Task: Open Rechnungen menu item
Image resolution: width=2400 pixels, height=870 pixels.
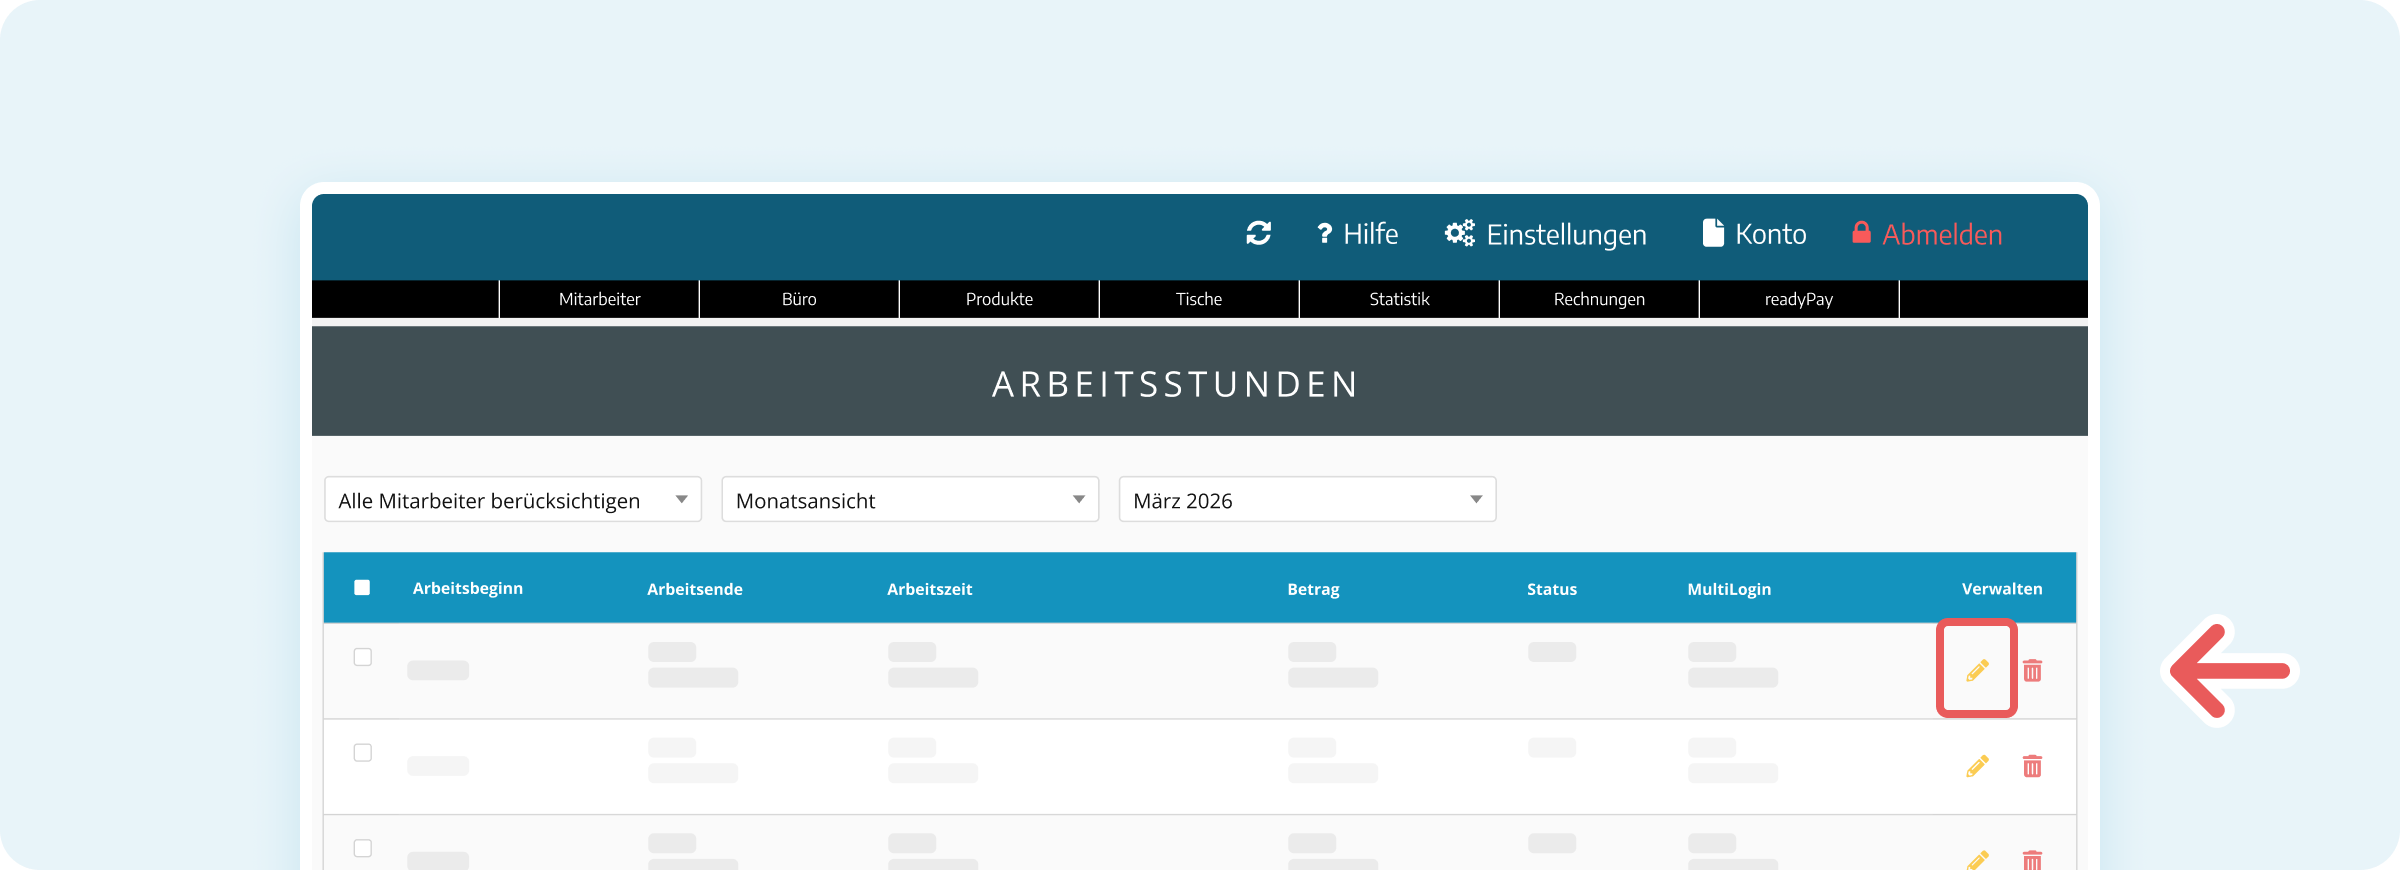Action: pos(1599,299)
